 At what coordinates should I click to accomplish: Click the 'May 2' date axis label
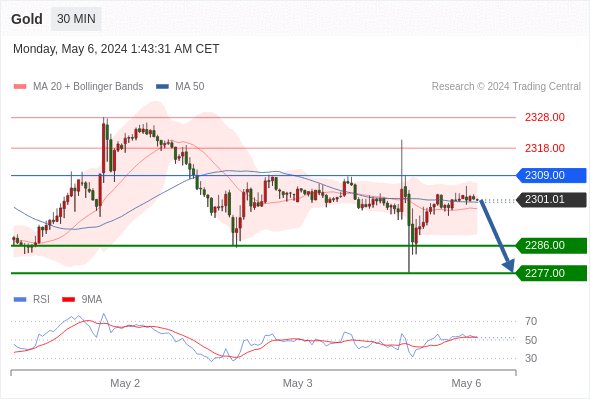pyautogui.click(x=125, y=383)
